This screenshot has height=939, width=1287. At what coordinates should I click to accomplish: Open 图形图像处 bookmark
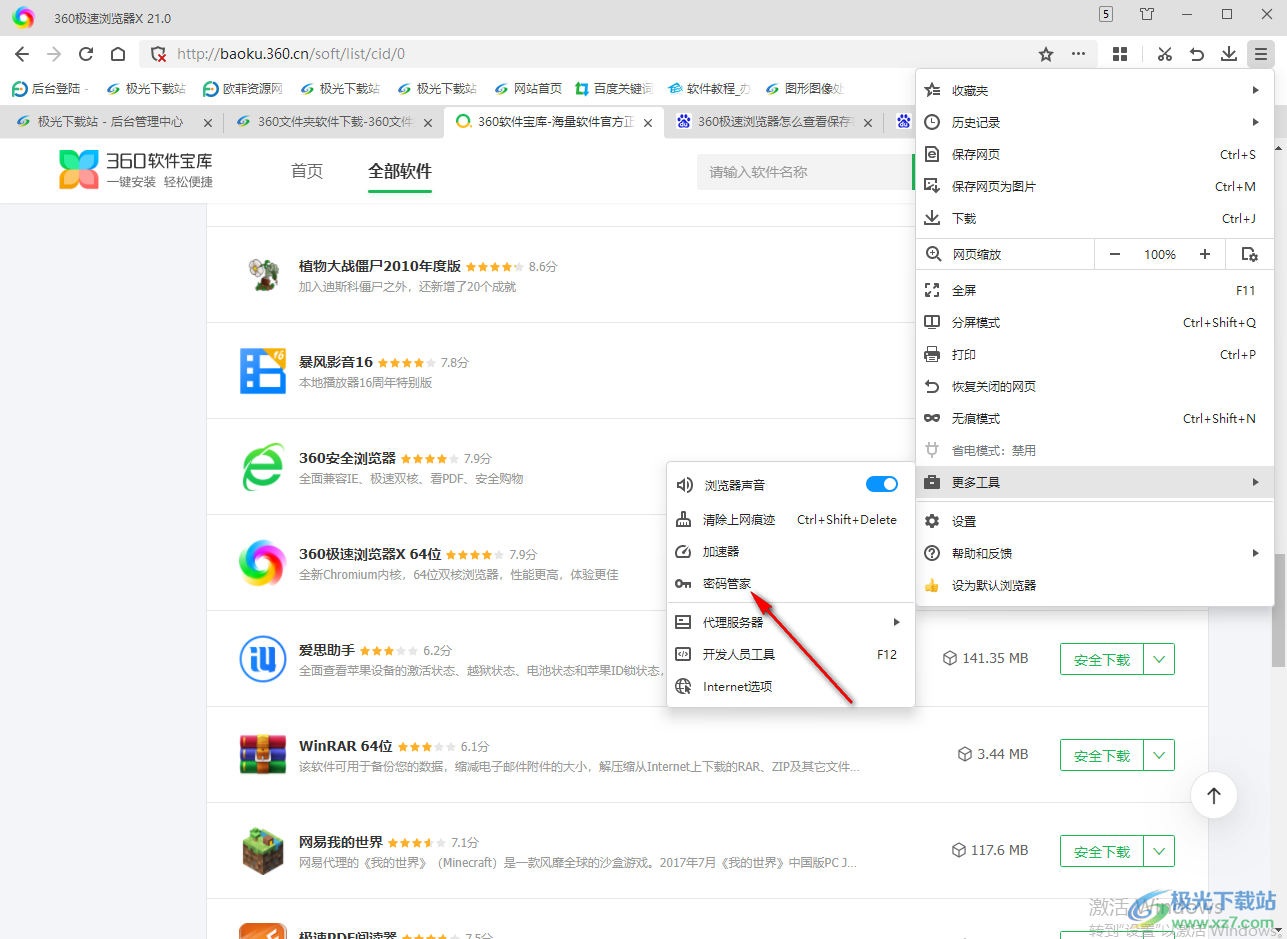coord(805,88)
